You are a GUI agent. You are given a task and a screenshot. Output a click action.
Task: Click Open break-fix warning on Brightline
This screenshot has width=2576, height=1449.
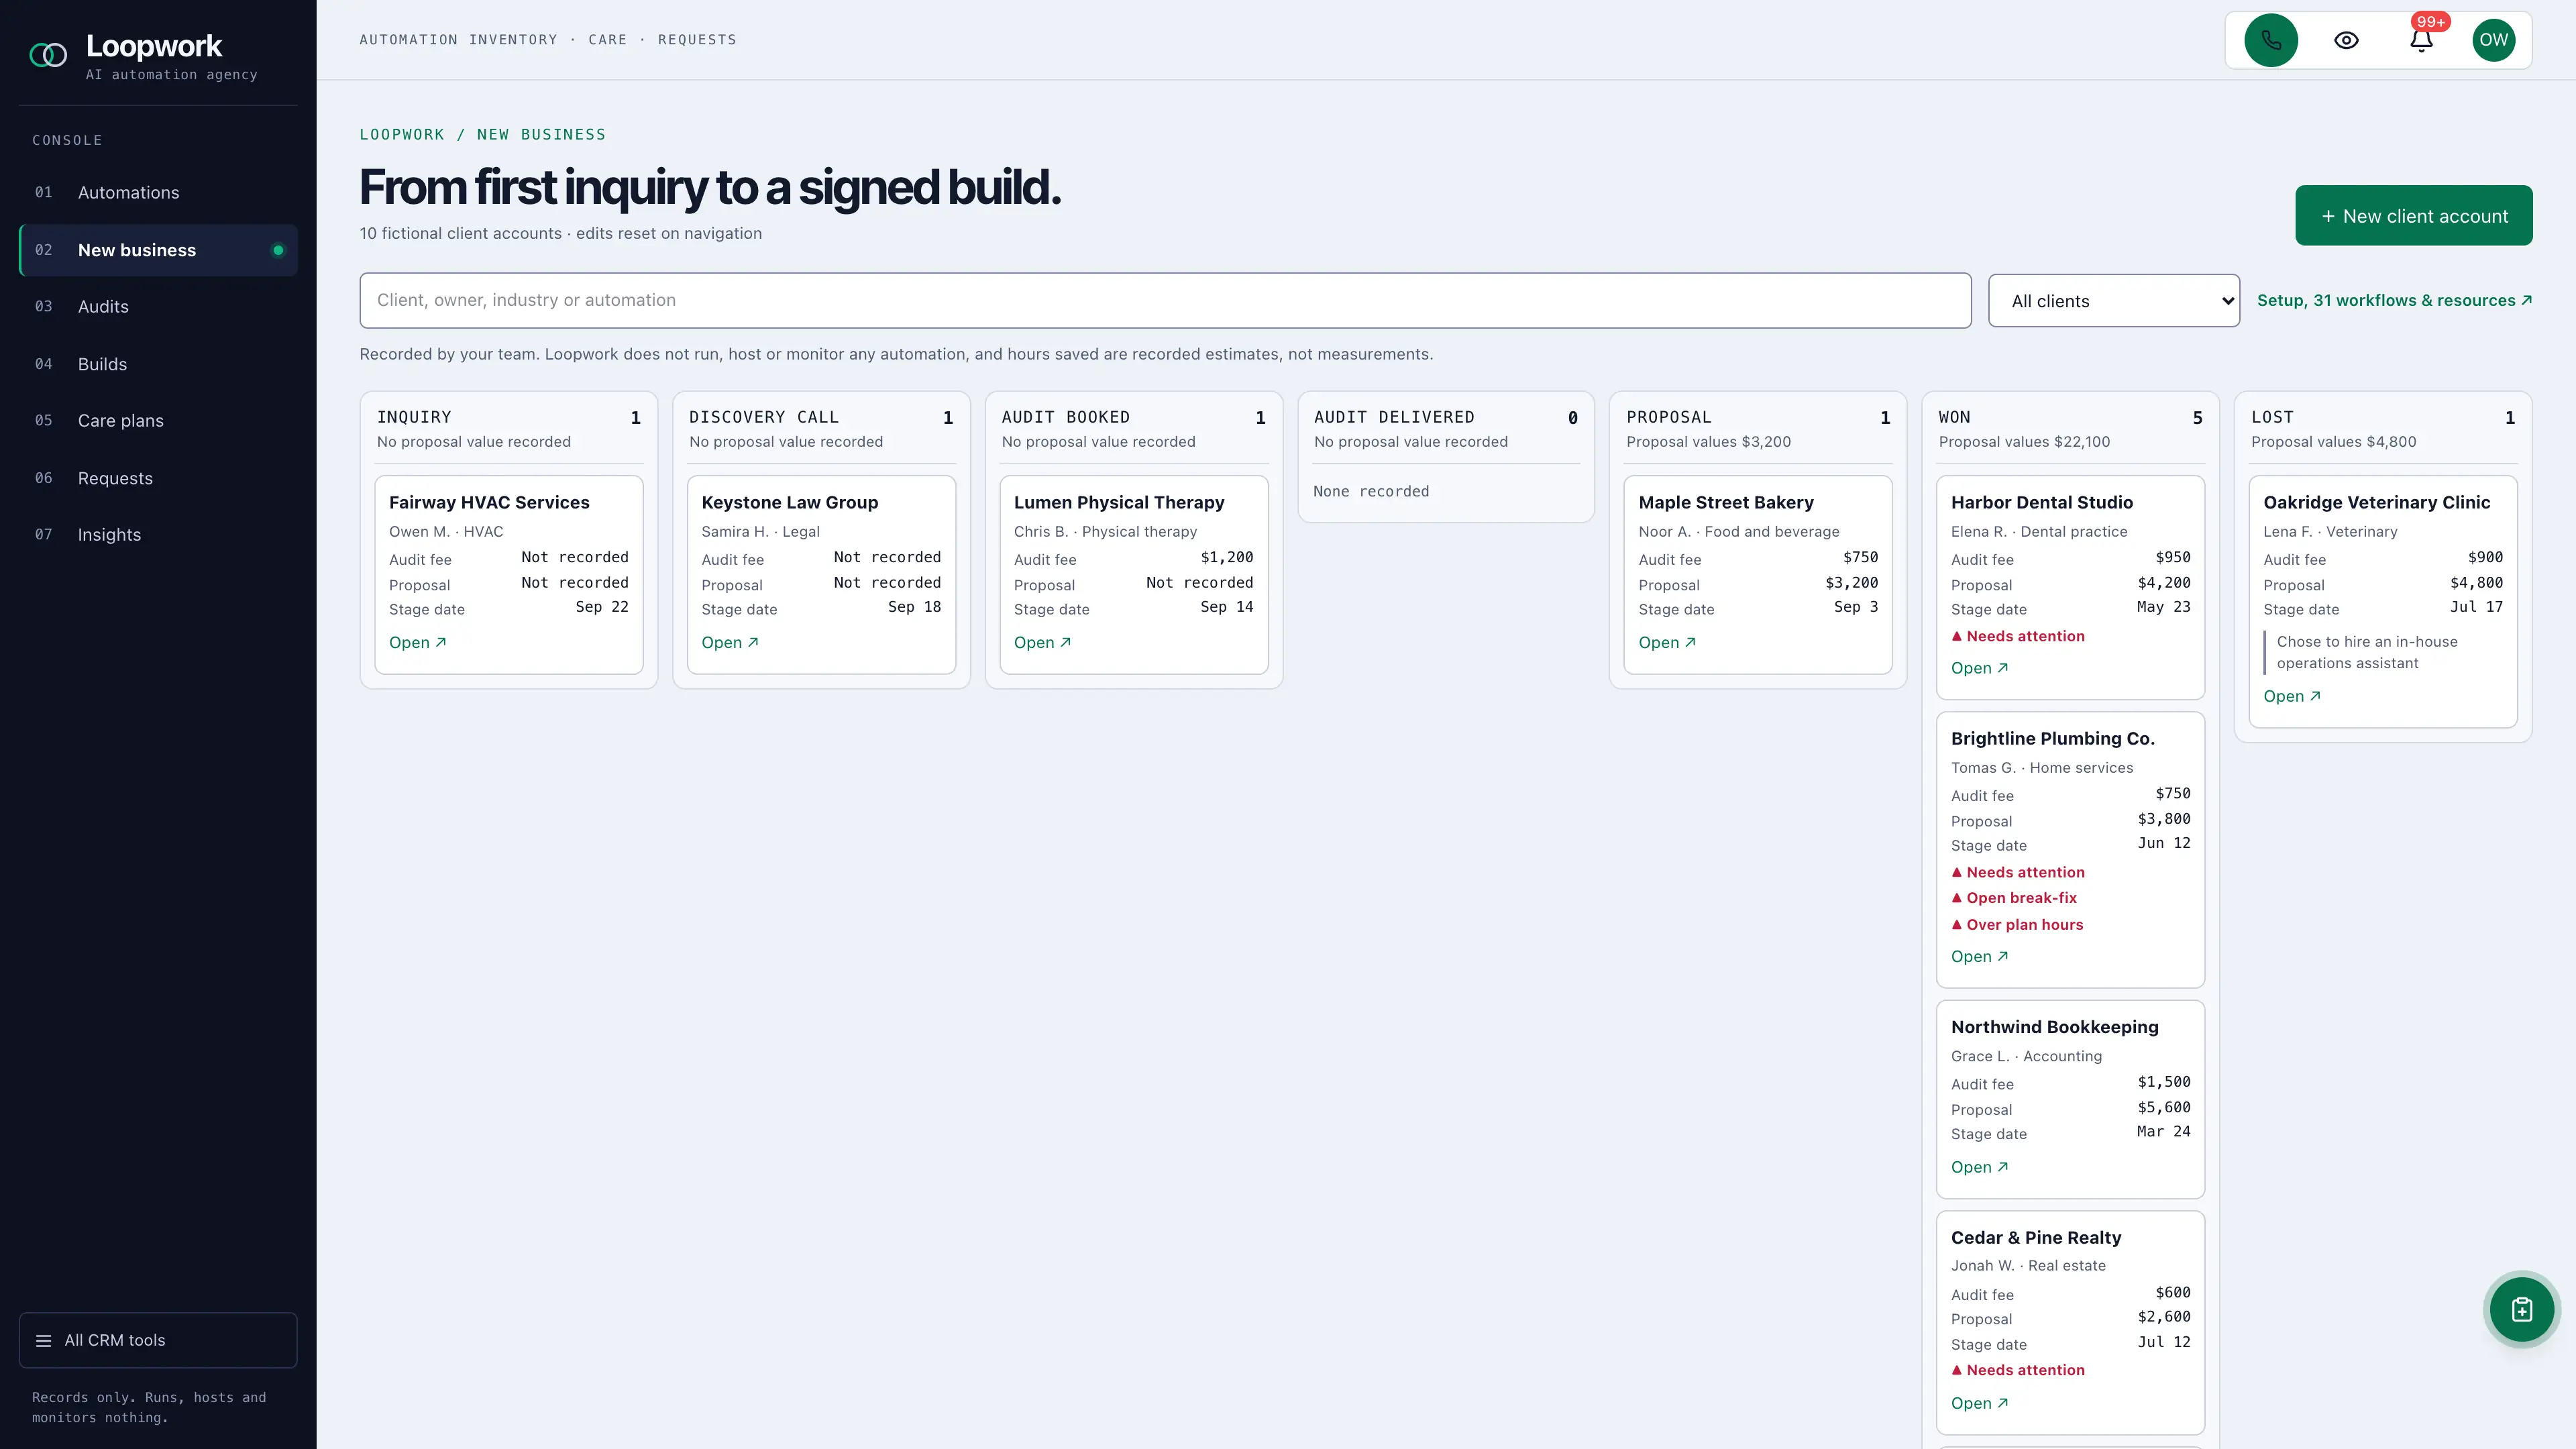coord(2013,898)
